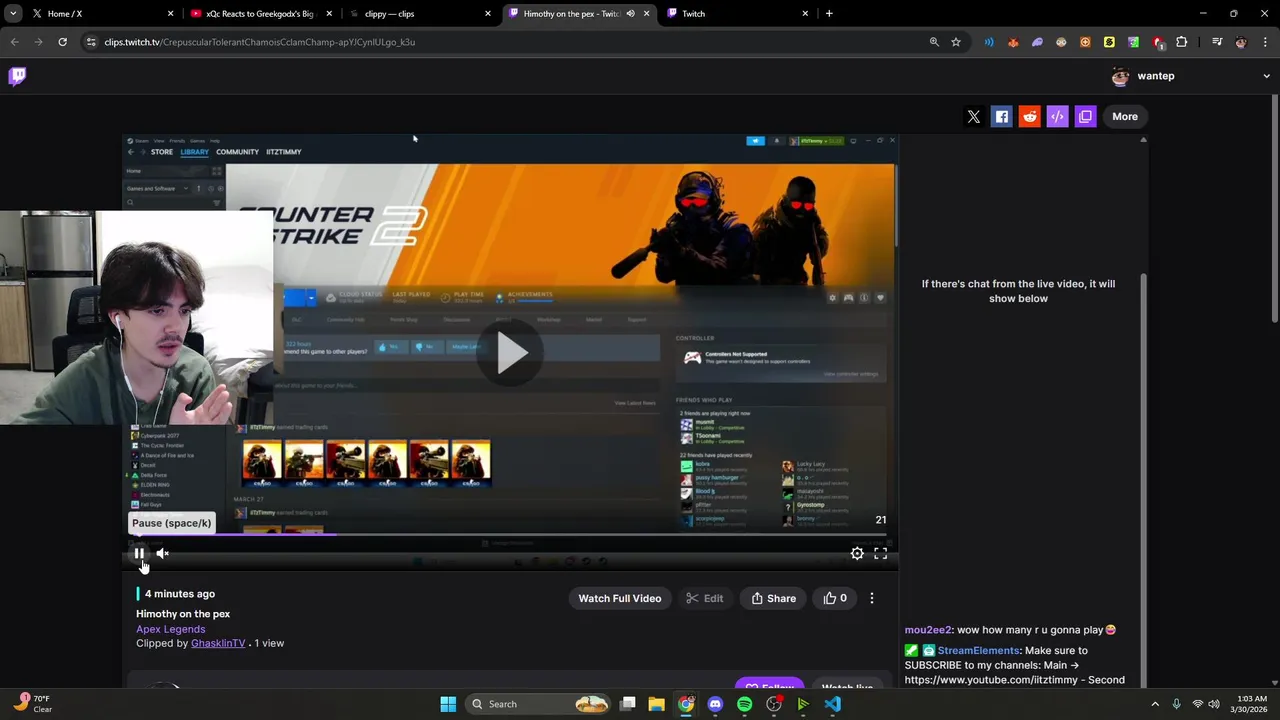Open the zoom magnifier in address bar
This screenshot has width=1280, height=720.
(934, 42)
